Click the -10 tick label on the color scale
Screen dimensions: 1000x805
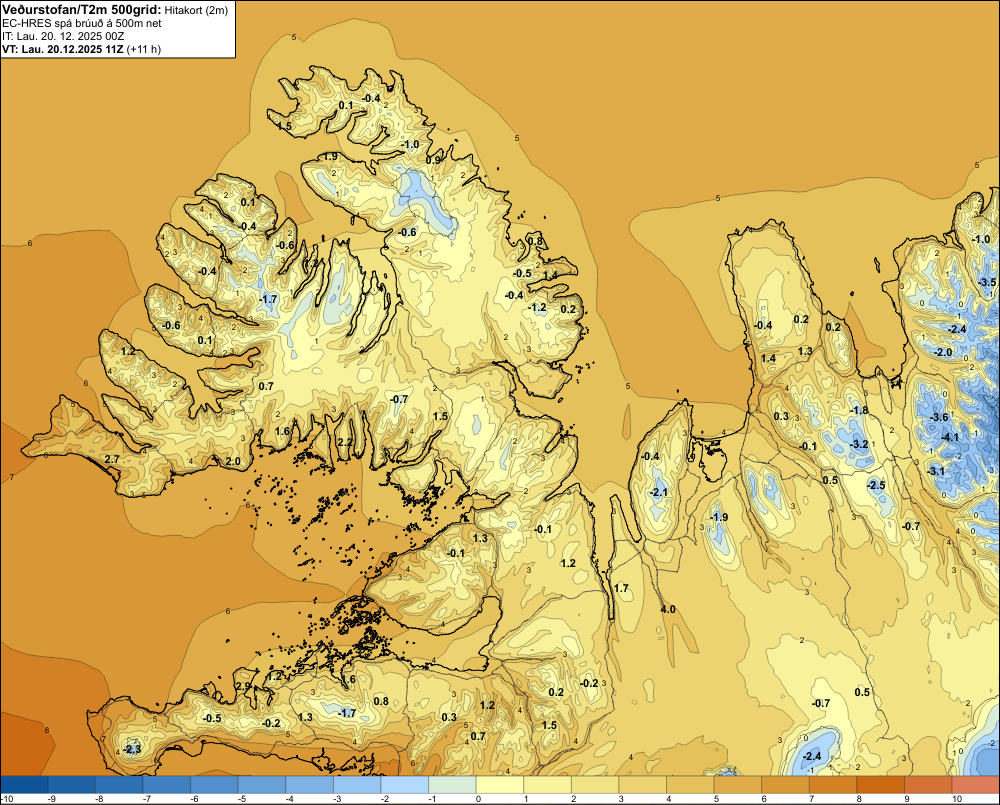click(8, 799)
